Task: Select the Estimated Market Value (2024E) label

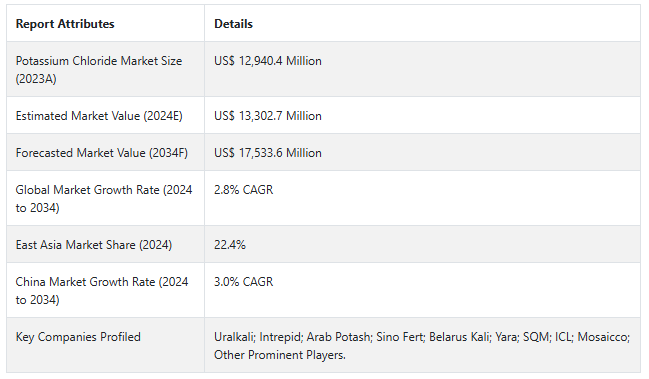Action: point(99,116)
